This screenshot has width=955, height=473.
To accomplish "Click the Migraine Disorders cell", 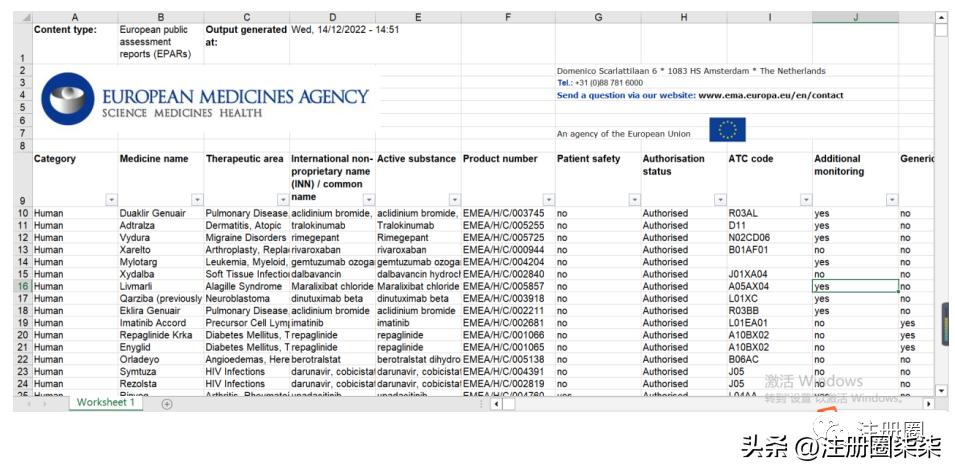I will pos(246,237).
